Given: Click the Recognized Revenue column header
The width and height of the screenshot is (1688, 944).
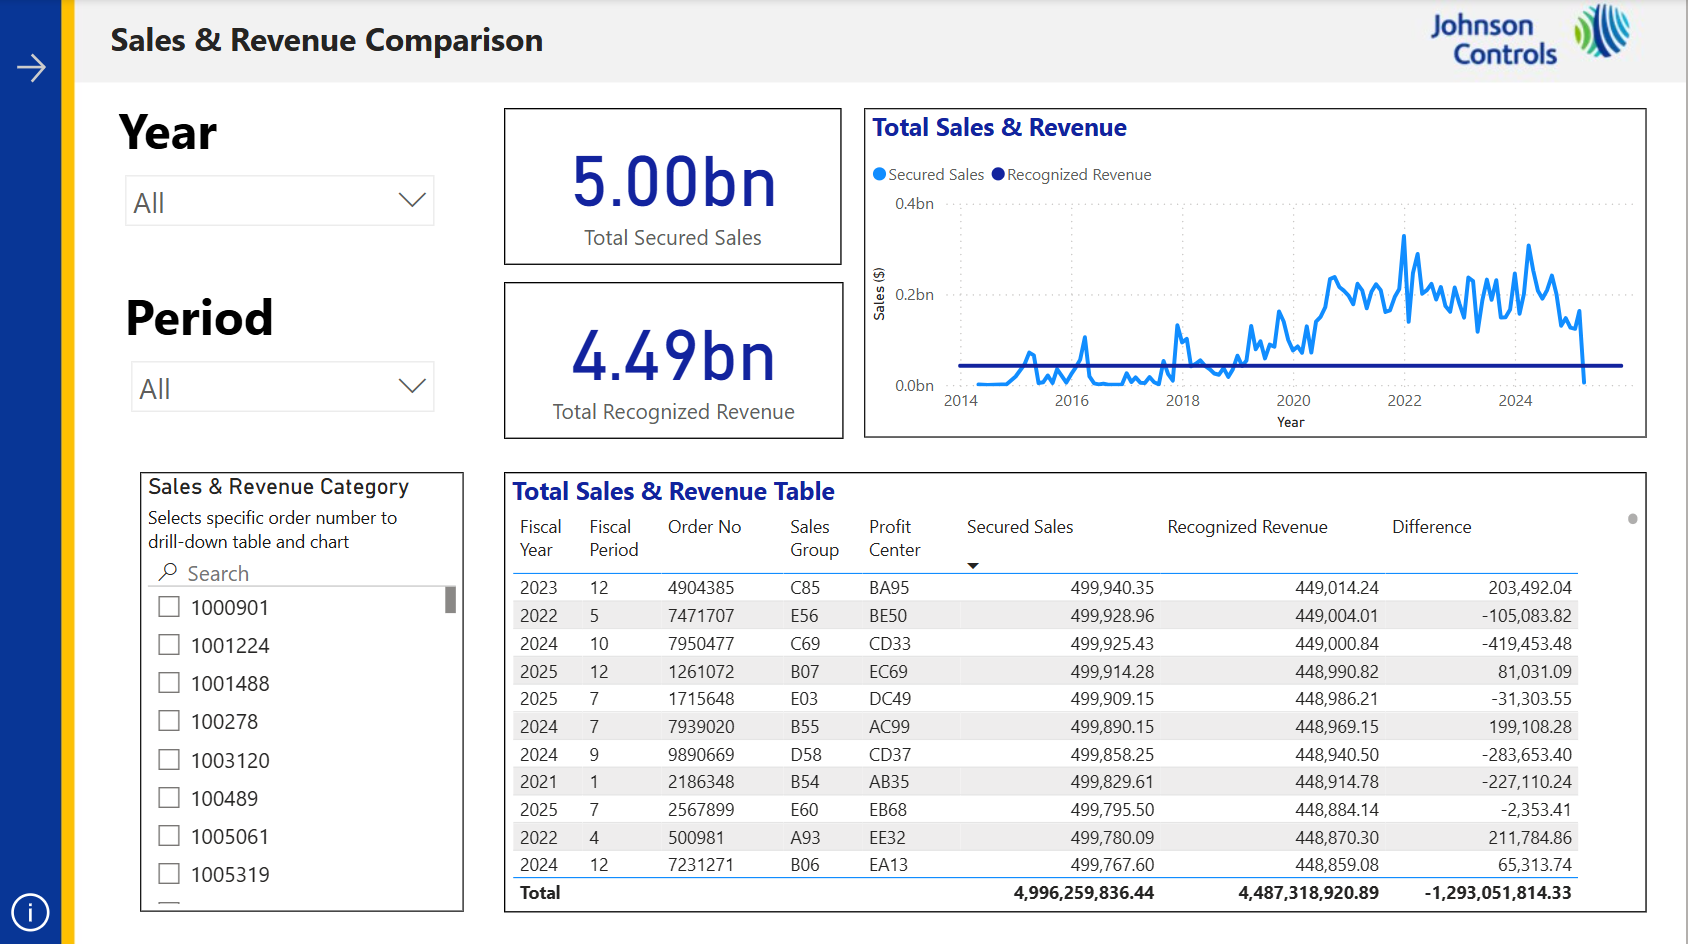Looking at the screenshot, I should pyautogui.click(x=1247, y=527).
